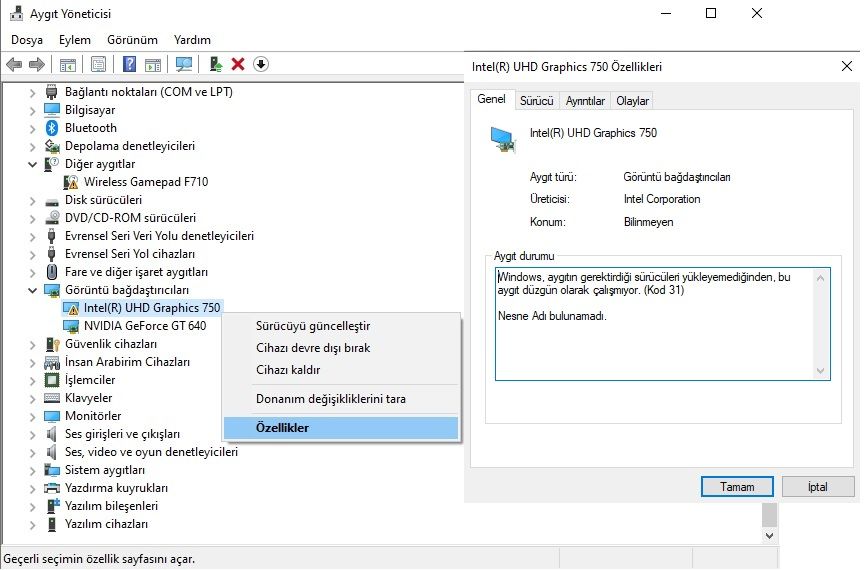The height and width of the screenshot is (570, 864).
Task: Click the device status scroll up arrow
Action: click(x=820, y=278)
